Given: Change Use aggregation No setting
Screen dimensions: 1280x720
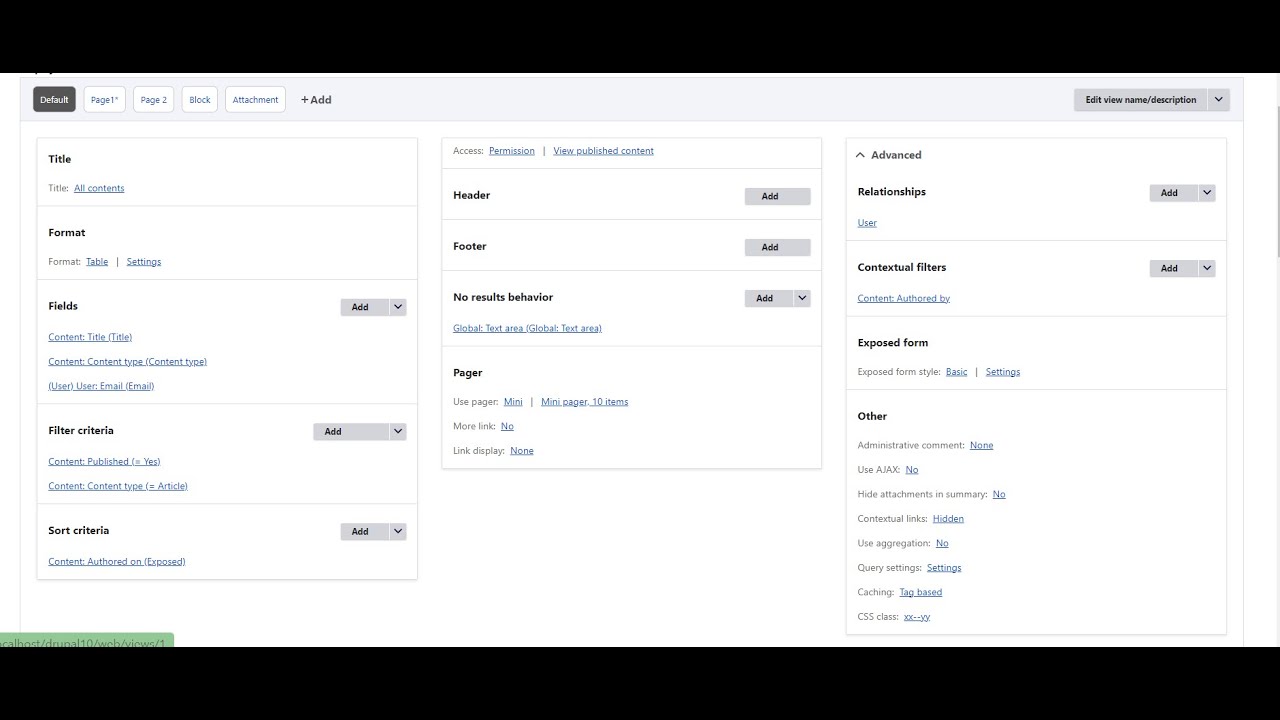Looking at the screenshot, I should pyautogui.click(x=942, y=543).
